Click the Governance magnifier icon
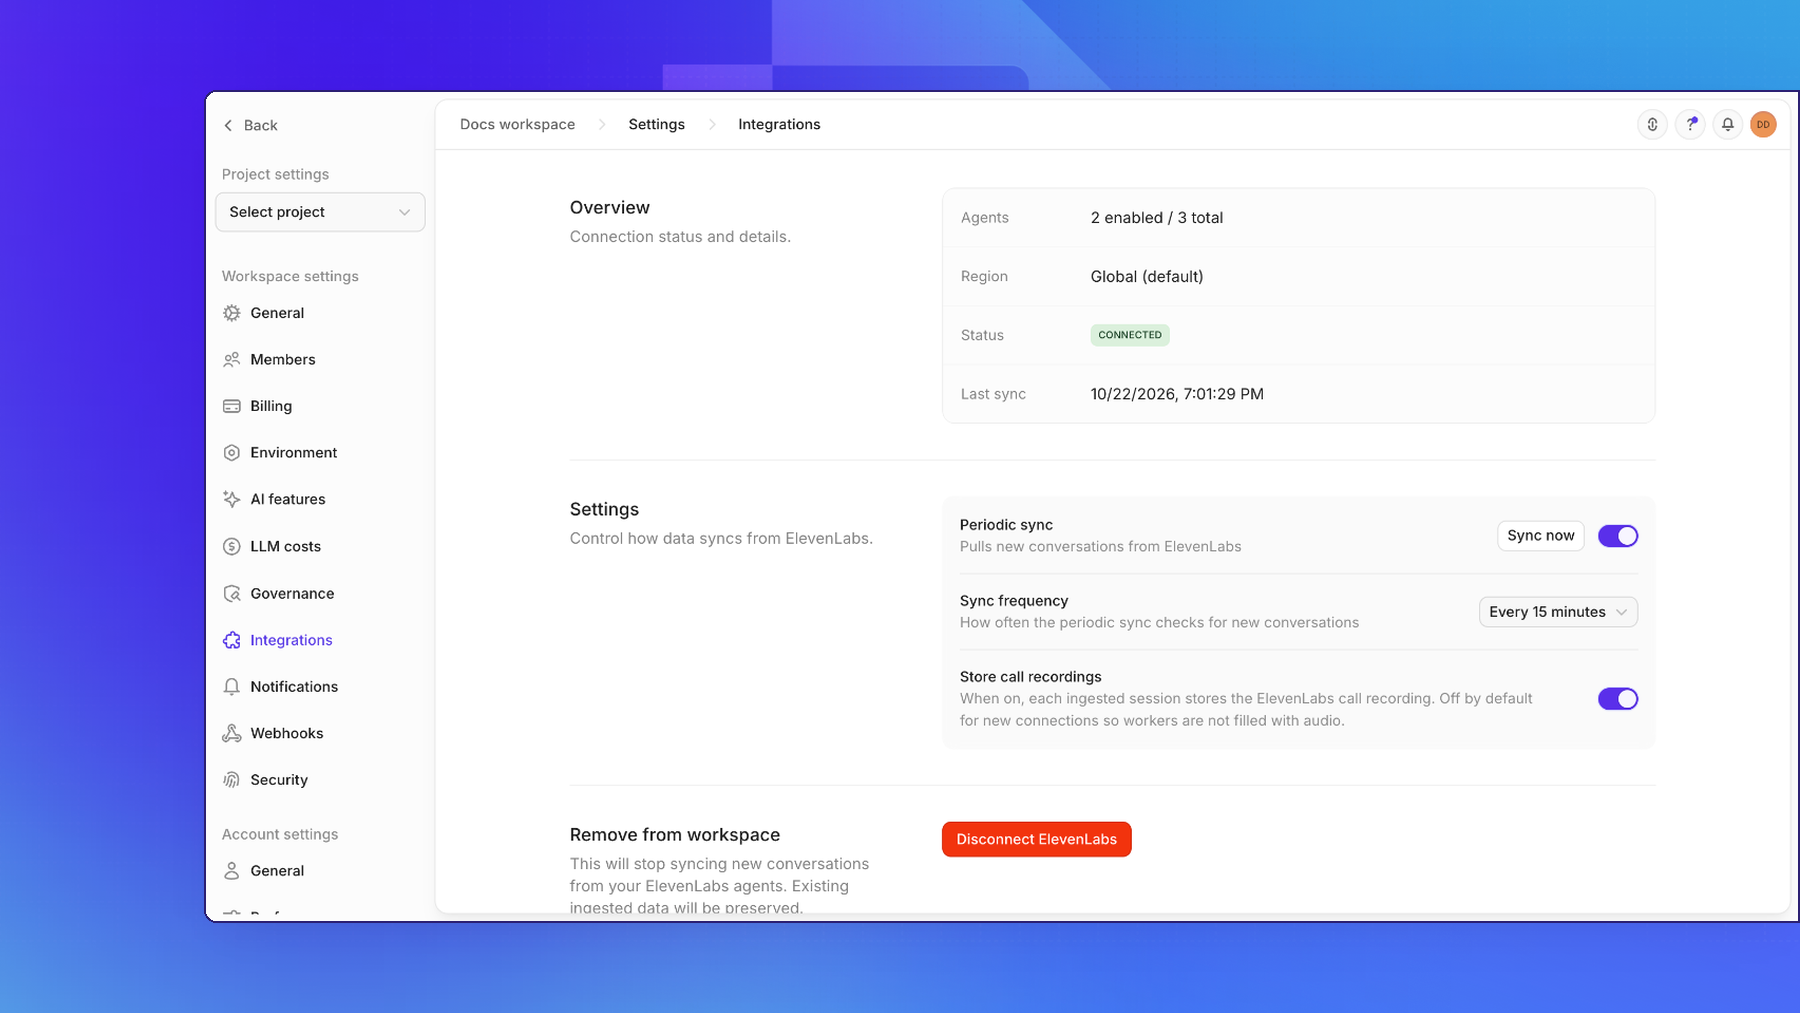 pos(232,593)
